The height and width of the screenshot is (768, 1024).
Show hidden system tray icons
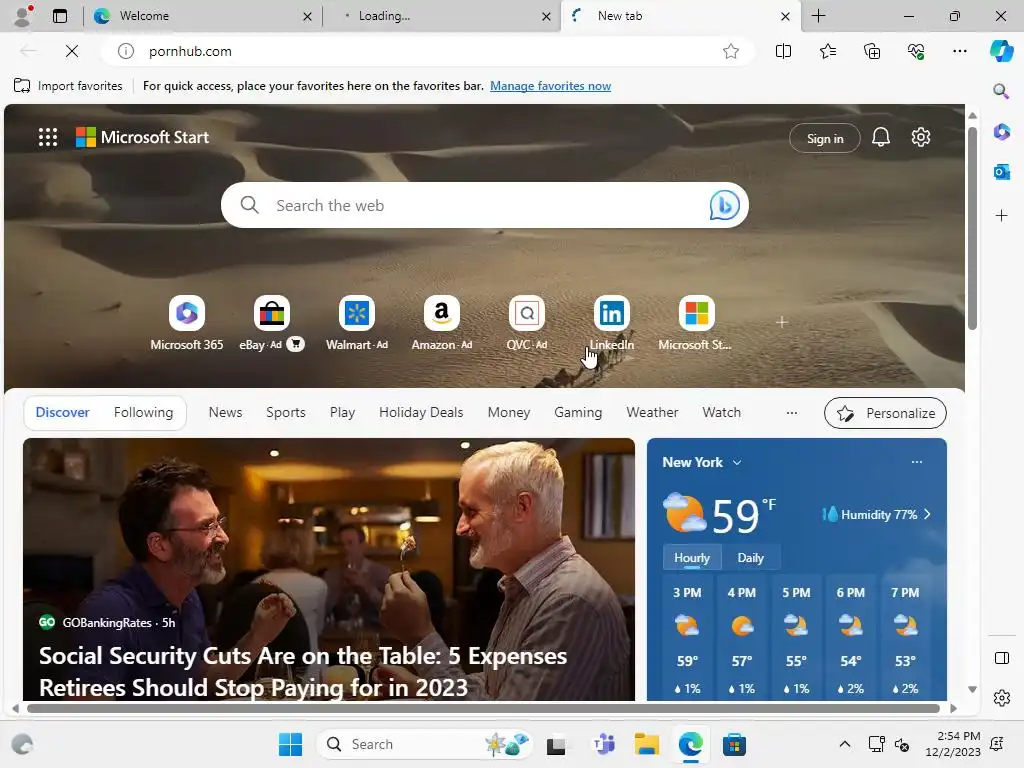[x=844, y=744]
